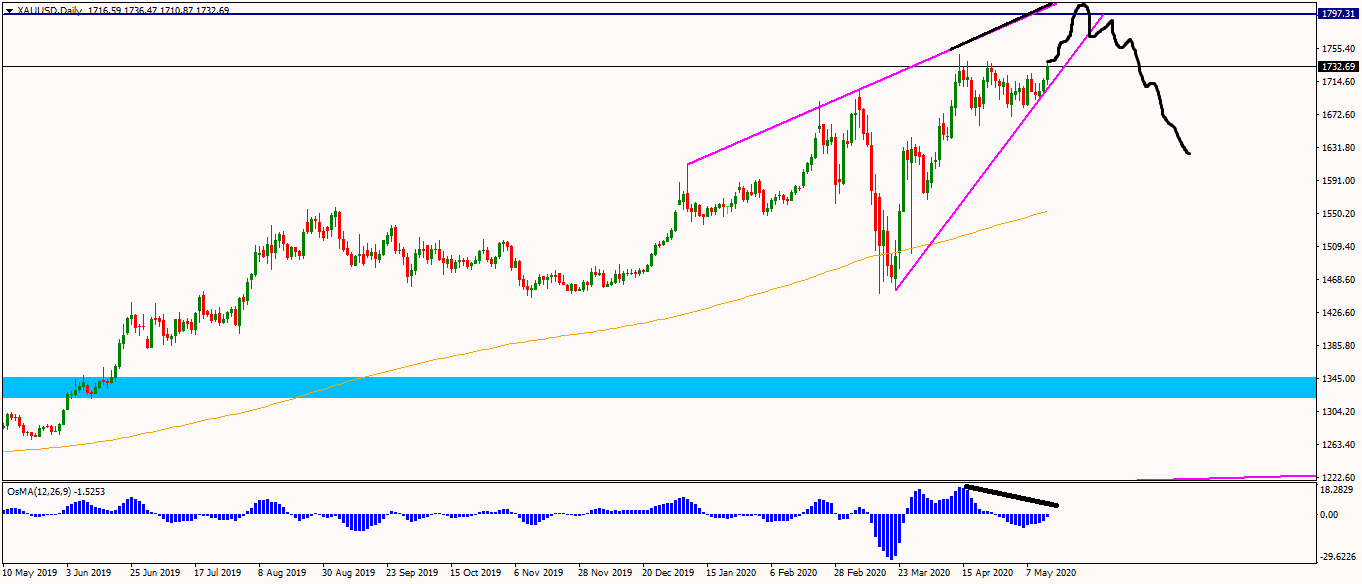Click the 1714.60 price axis label
1362x584 pixels.
coord(1339,82)
